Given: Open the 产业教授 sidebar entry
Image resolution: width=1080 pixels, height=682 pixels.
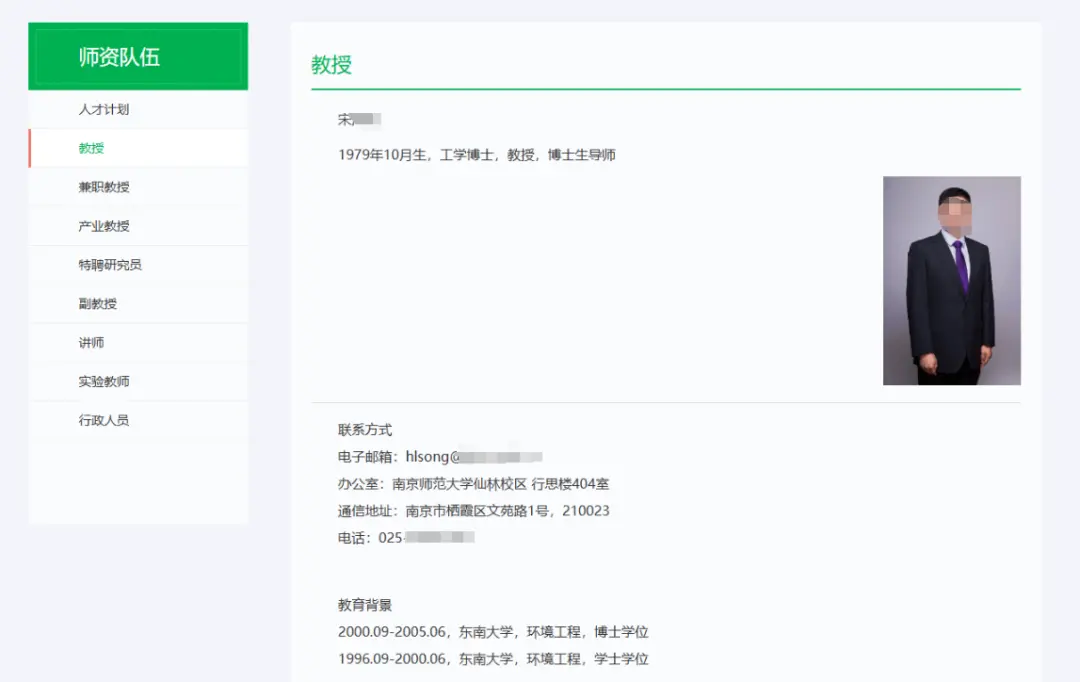Looking at the screenshot, I should coord(104,226).
